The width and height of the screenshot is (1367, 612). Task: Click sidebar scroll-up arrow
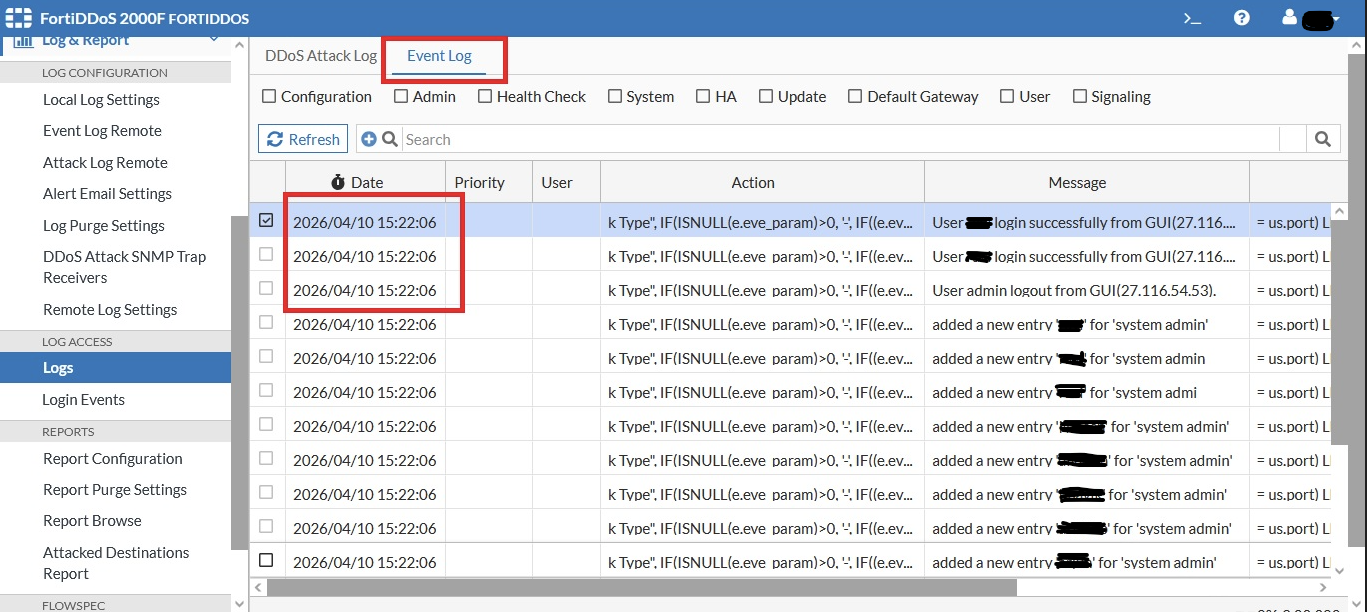[x=239, y=45]
